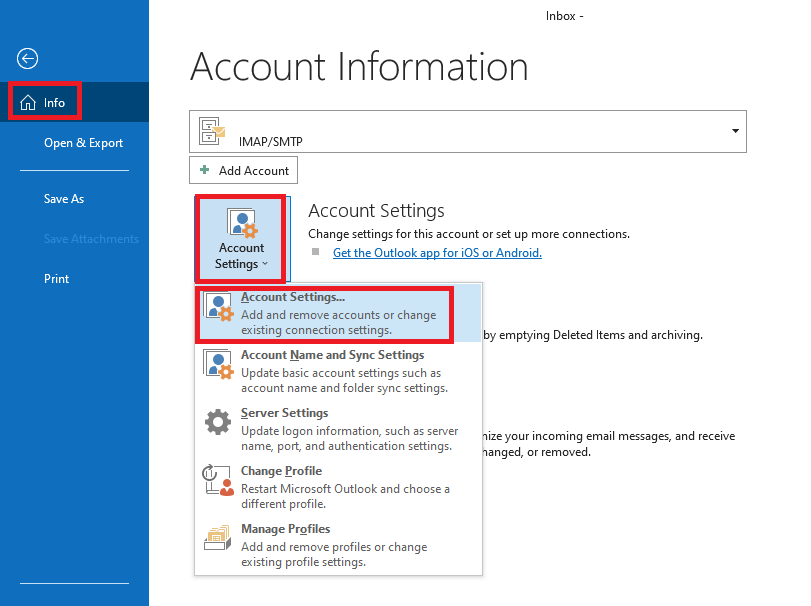Viewport: 811px width, 606px height.
Task: Click the Server Settings gear icon
Action: [x=218, y=422]
